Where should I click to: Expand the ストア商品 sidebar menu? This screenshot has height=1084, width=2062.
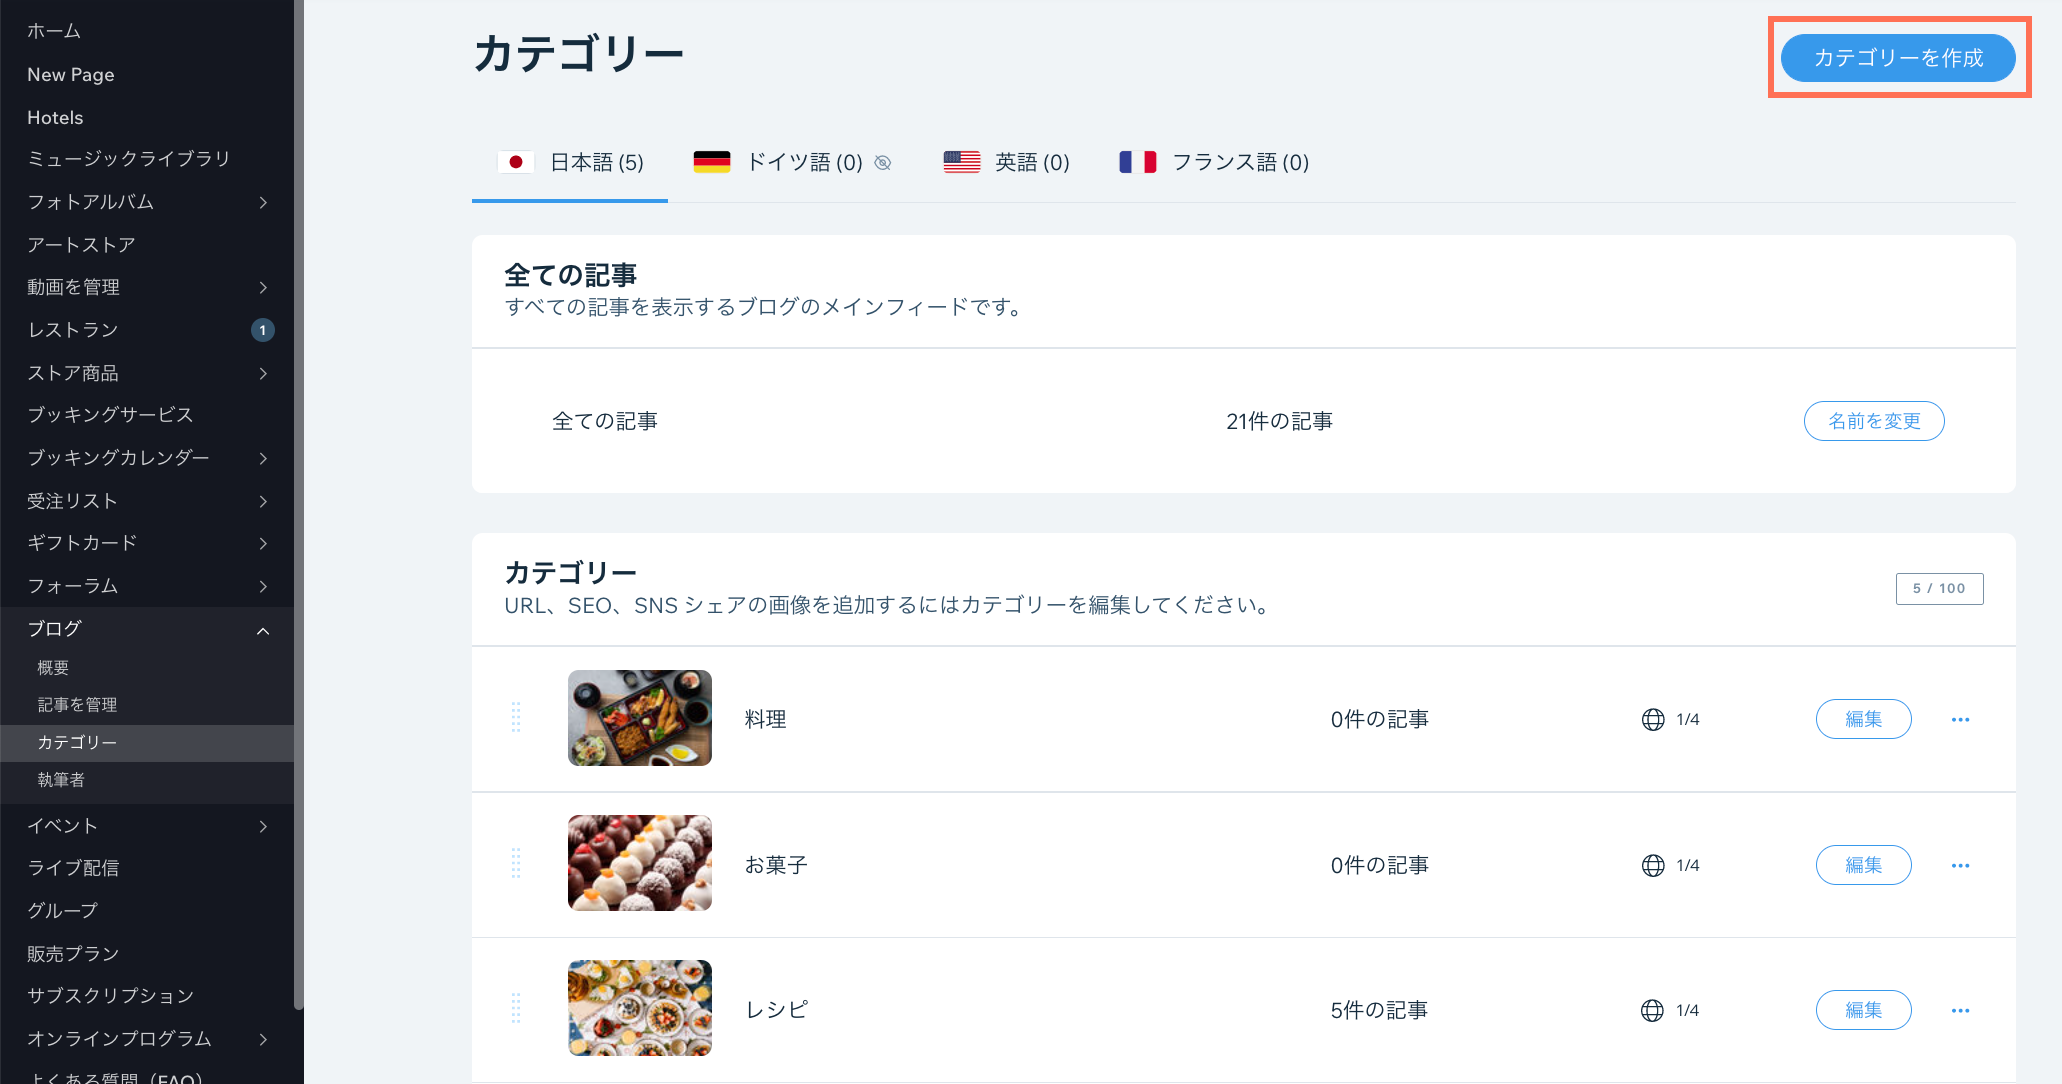263,373
